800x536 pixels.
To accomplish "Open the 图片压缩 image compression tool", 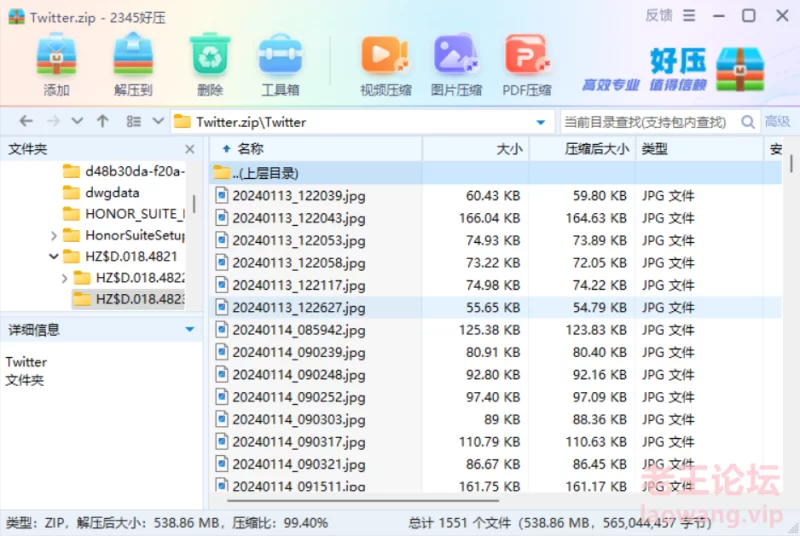I will (x=456, y=55).
